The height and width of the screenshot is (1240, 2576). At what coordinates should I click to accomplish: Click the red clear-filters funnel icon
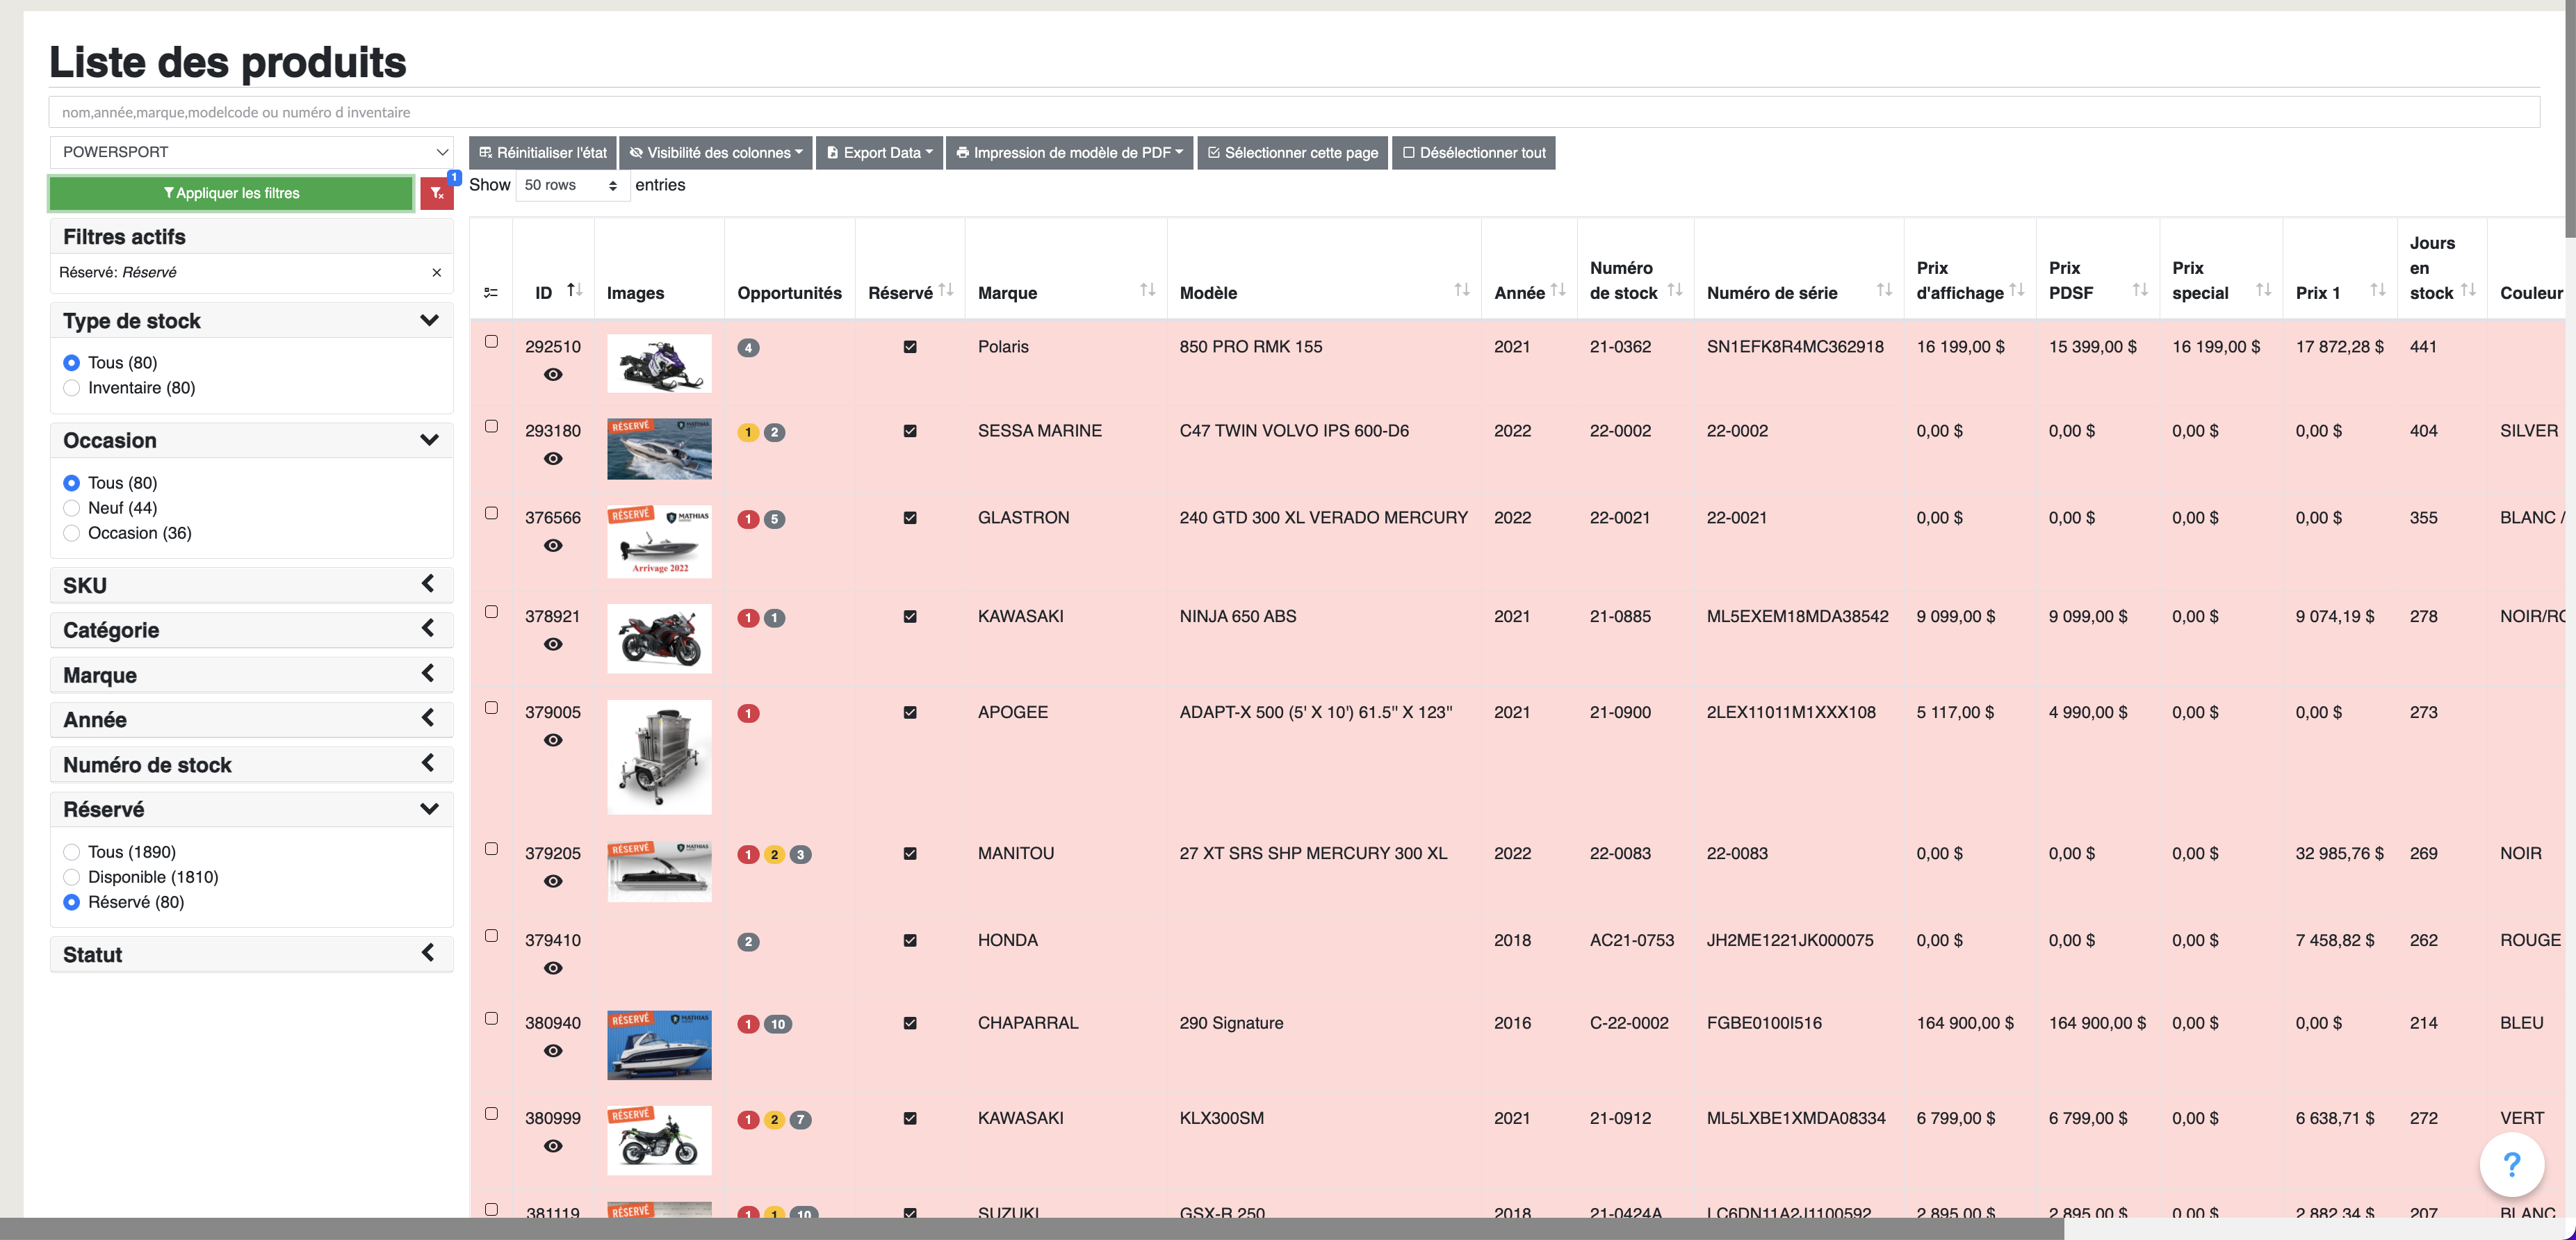pos(437,193)
